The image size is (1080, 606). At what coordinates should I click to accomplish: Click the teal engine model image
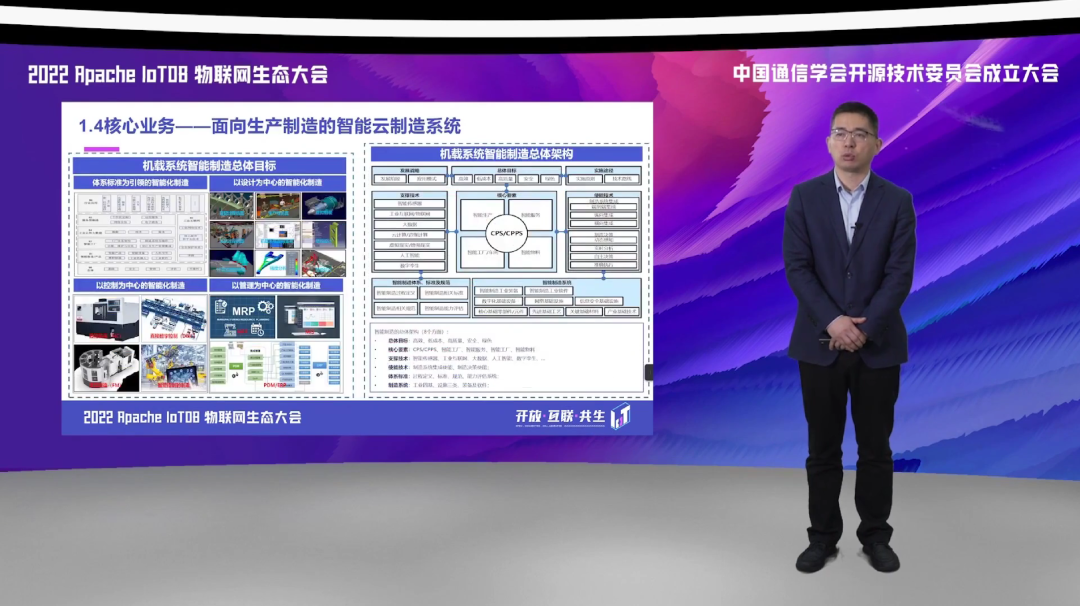pos(324,206)
